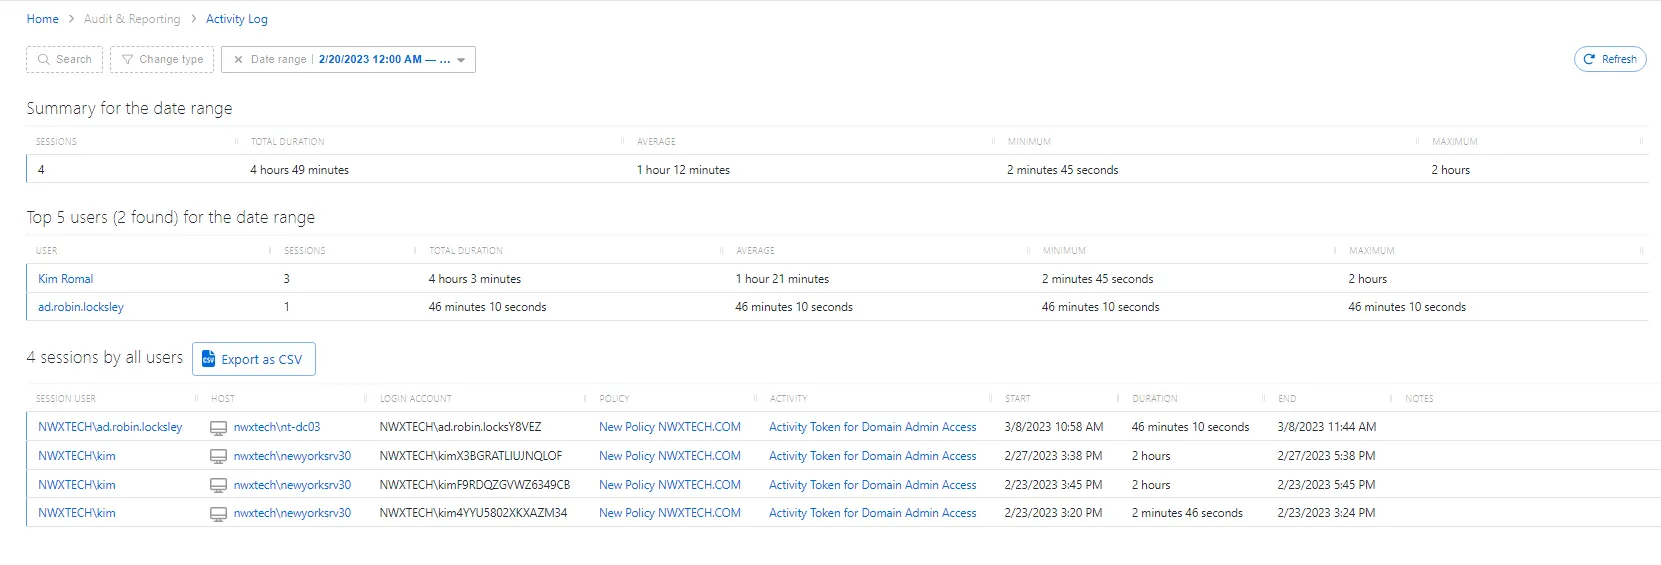
Task: Click summary minimum 2 minutes 45 seconds
Action: 1062,170
